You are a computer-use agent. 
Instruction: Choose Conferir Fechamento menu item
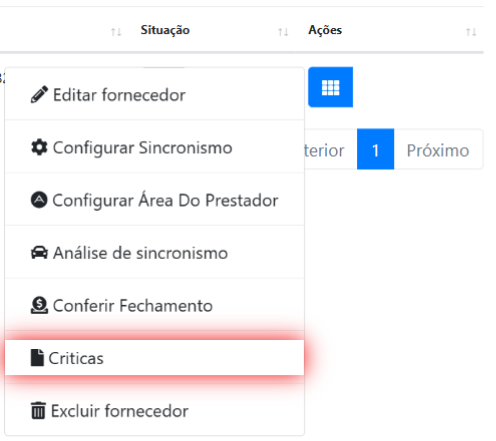click(155, 305)
